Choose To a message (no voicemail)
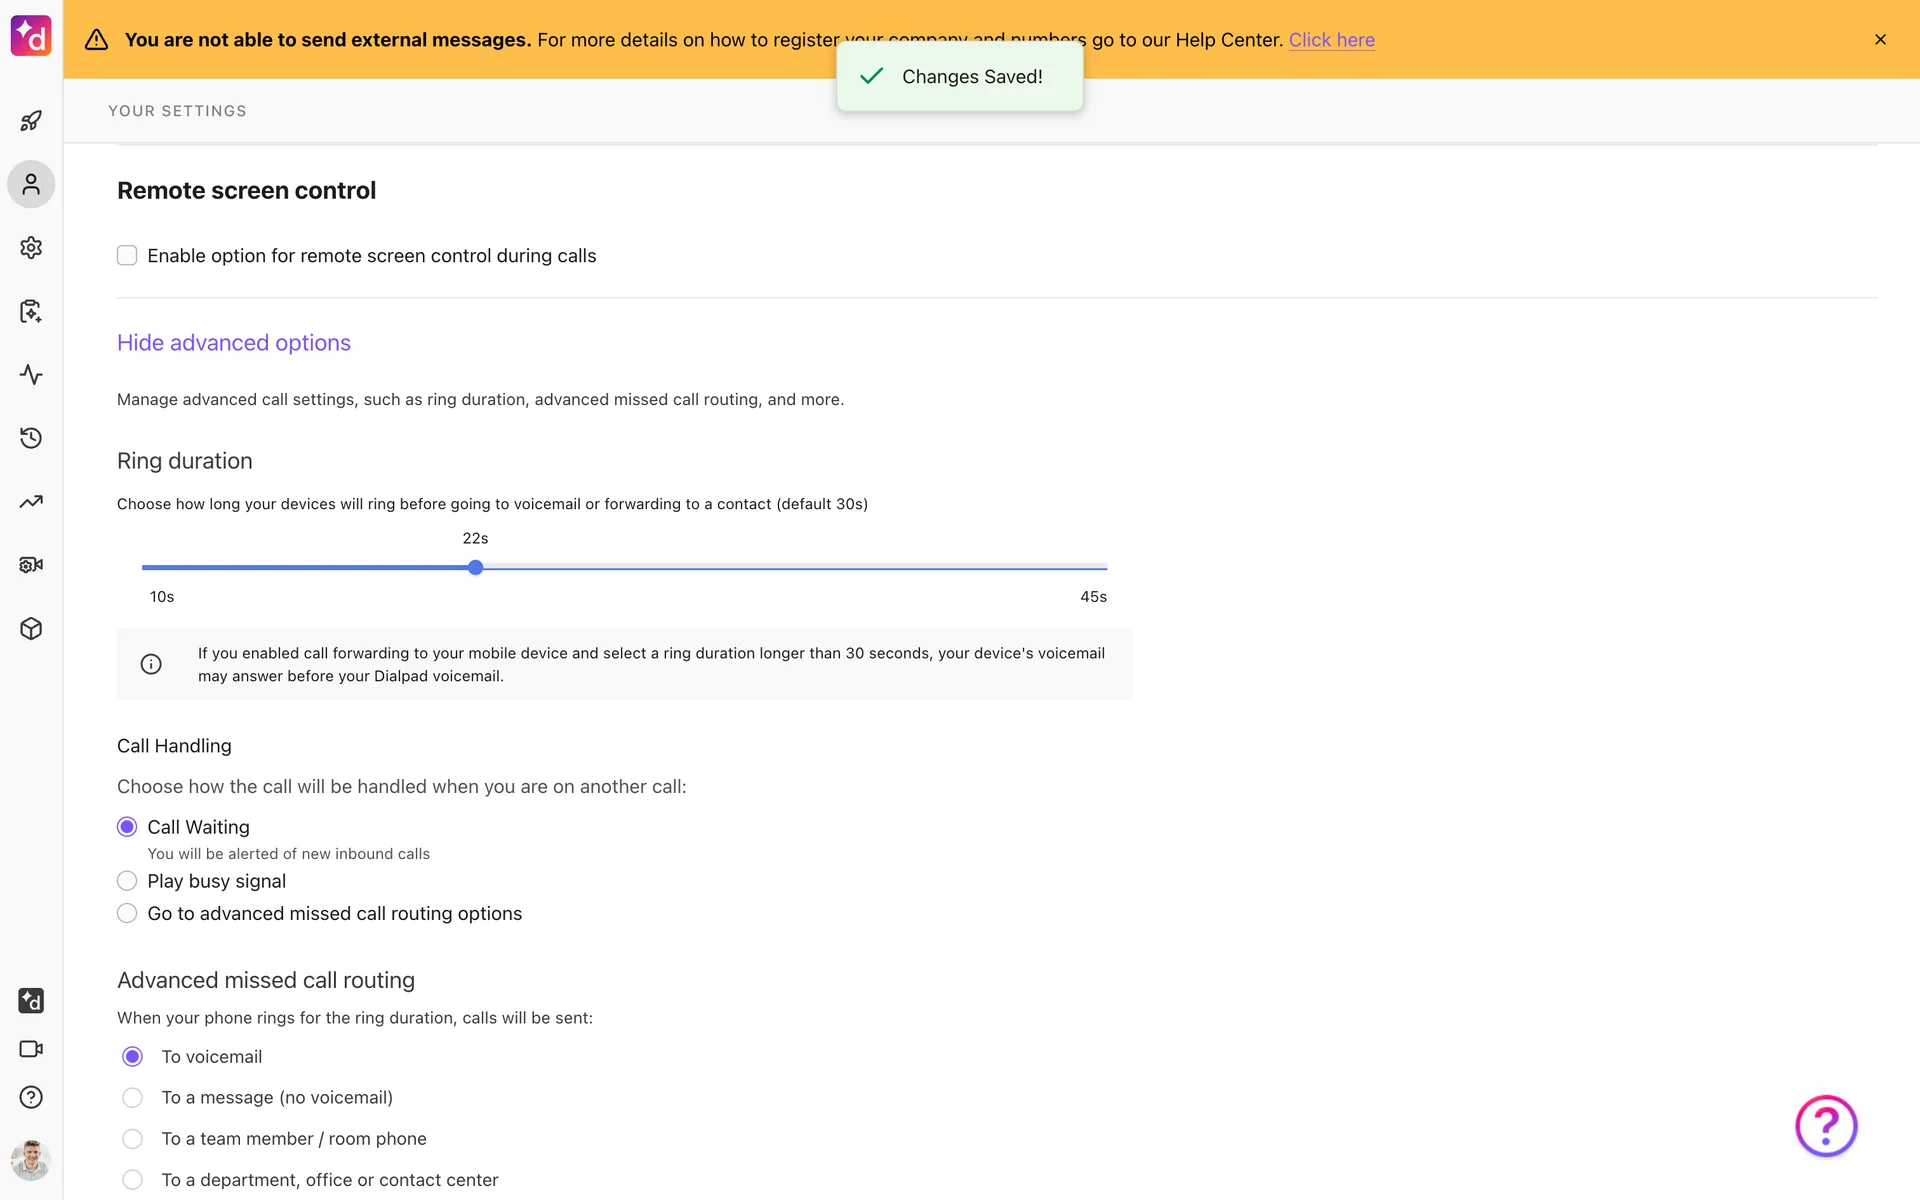Image resolution: width=1920 pixels, height=1200 pixels. [x=132, y=1098]
